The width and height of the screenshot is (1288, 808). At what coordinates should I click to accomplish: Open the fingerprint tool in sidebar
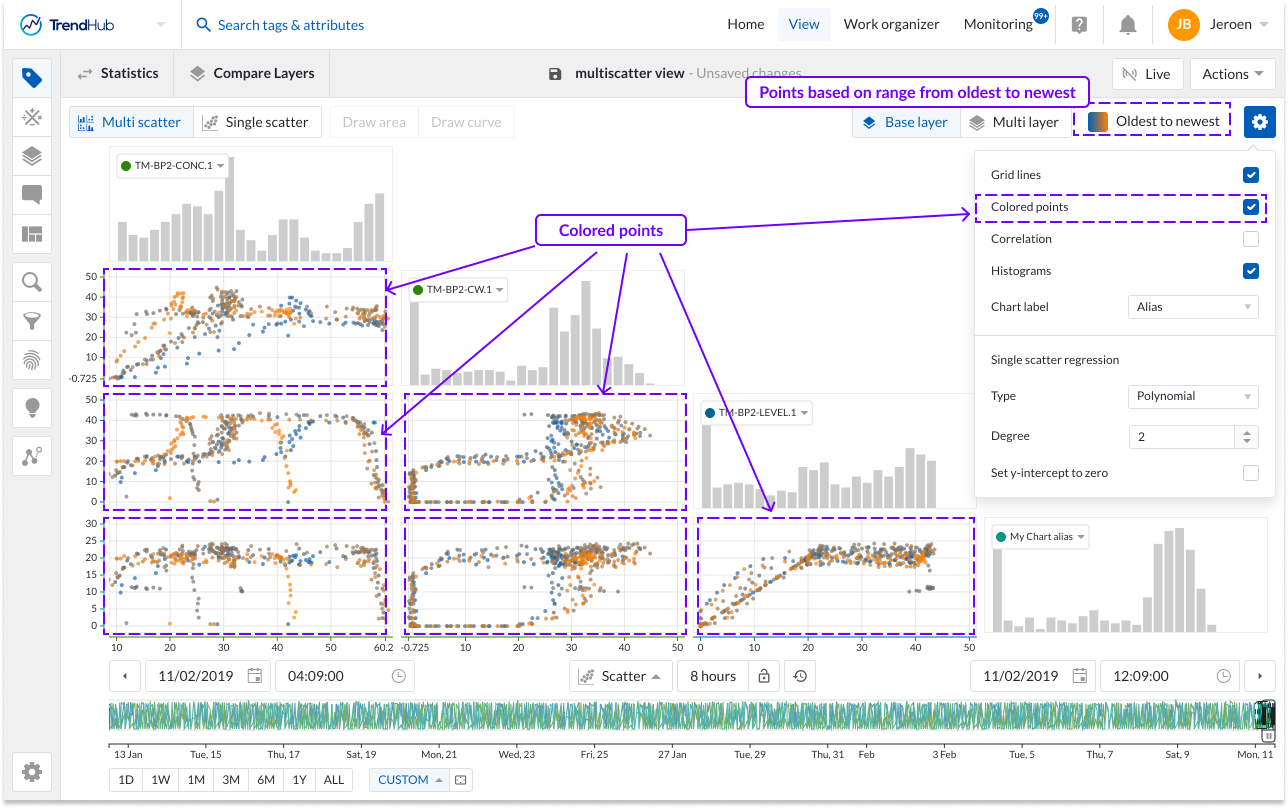(32, 359)
